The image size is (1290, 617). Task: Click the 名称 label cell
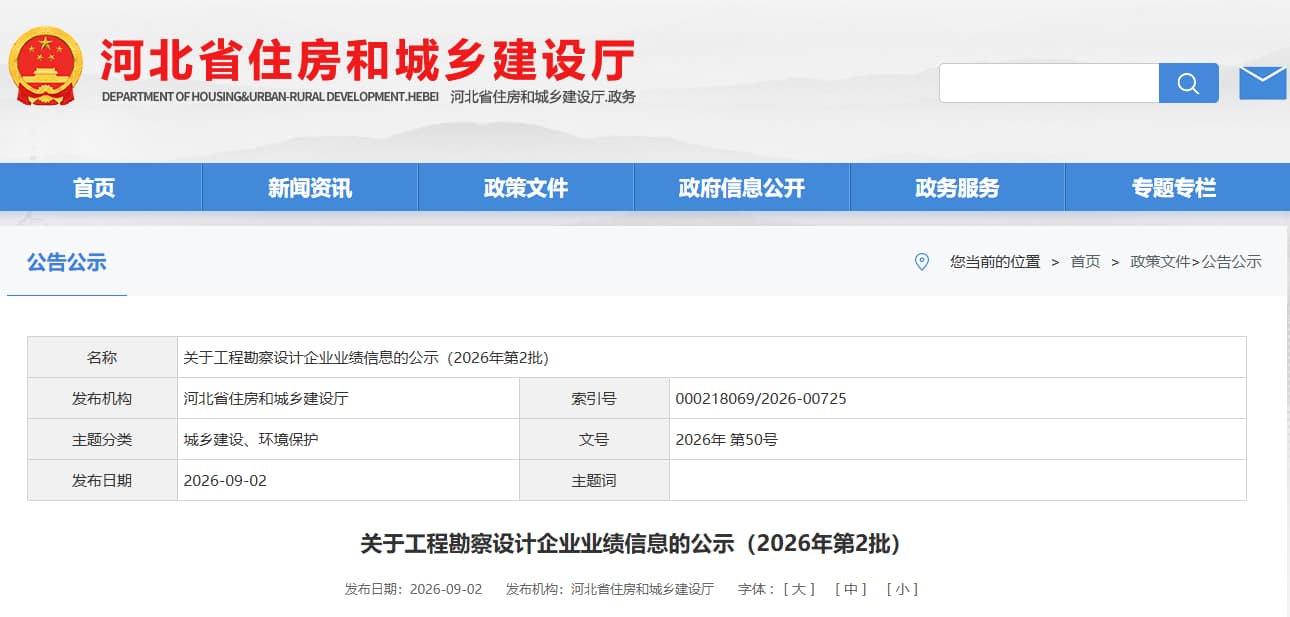pyautogui.click(x=102, y=357)
